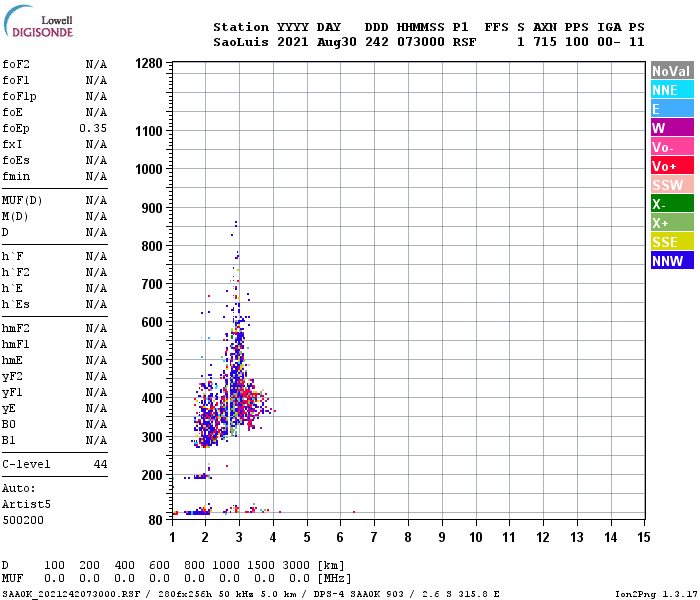Viewport: 700px width, 600px height.
Task: Click the hmE parameter label
Action: 12,361
